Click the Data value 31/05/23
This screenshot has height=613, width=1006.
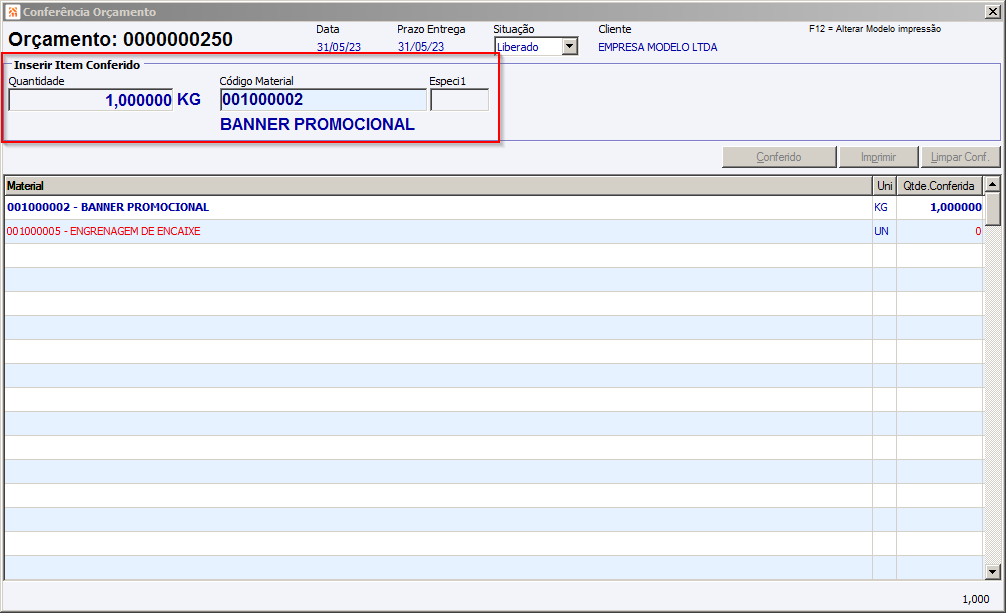coord(339,47)
